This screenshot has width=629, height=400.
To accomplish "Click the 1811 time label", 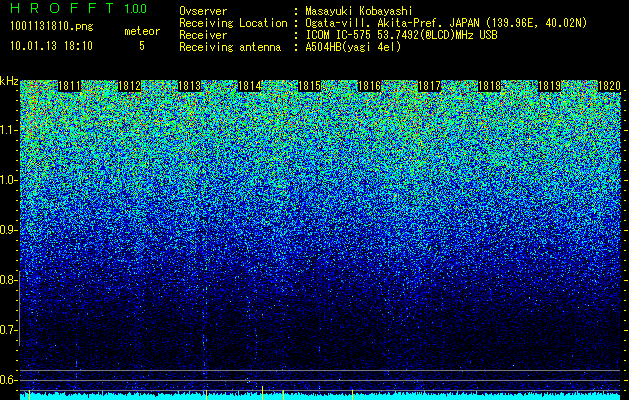I will click(x=69, y=86).
